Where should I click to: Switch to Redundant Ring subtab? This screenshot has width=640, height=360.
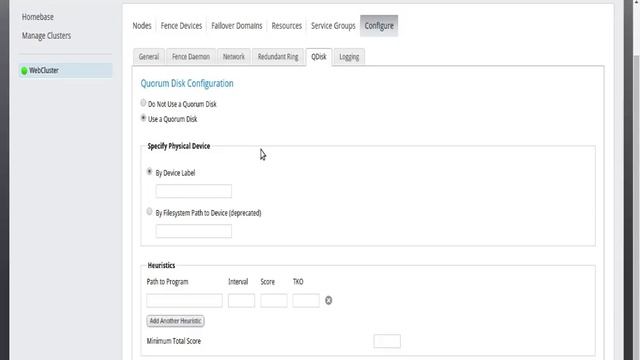(x=278, y=57)
